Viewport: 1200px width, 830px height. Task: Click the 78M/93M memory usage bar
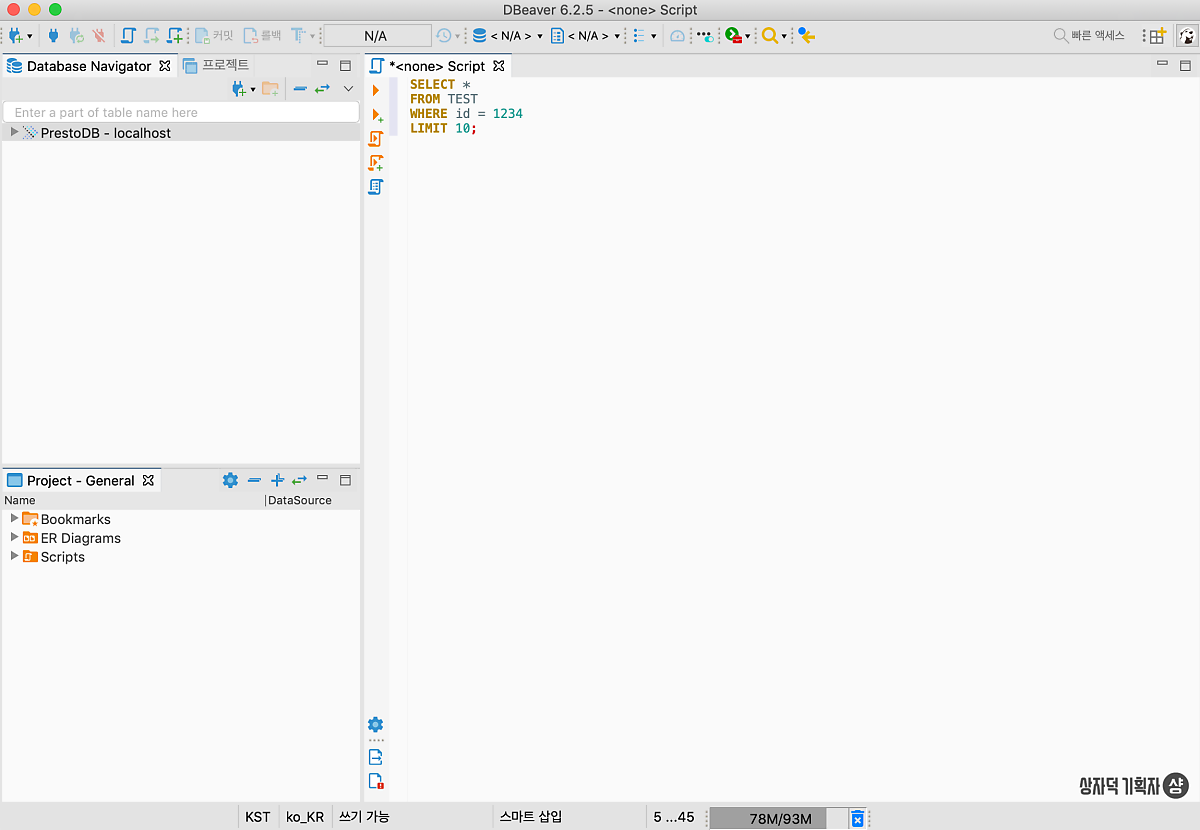click(x=779, y=819)
